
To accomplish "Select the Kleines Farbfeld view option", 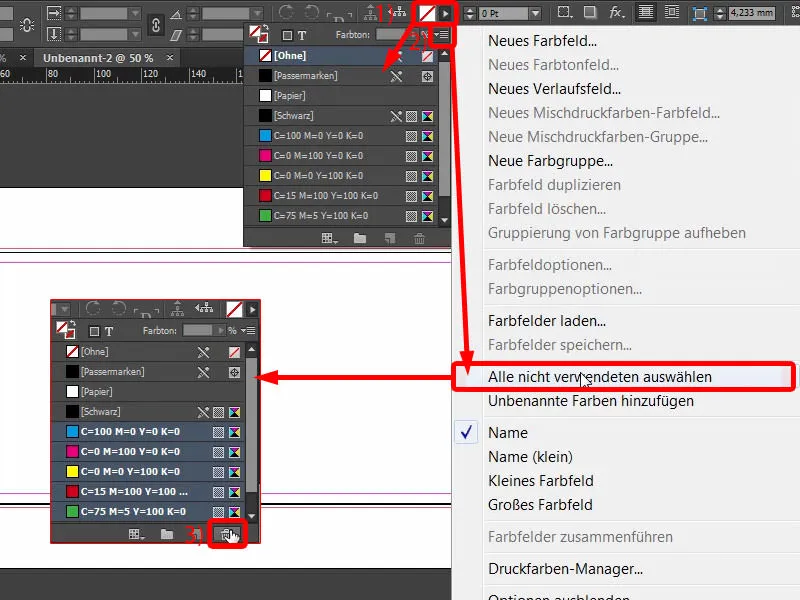I will (540, 481).
